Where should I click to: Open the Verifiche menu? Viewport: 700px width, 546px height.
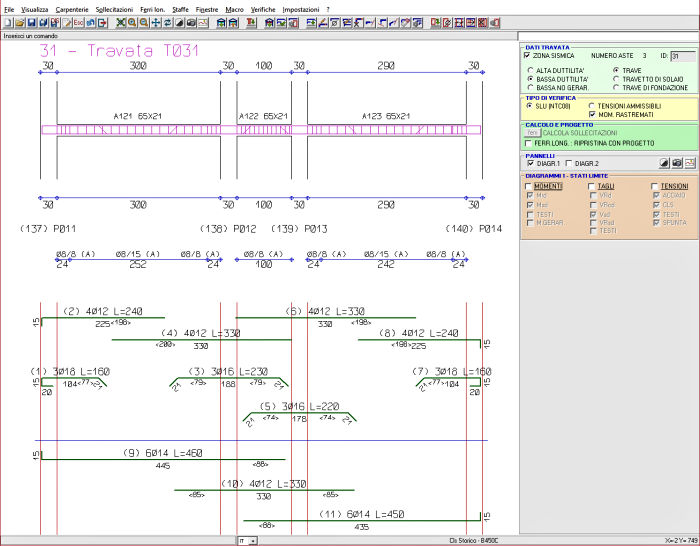[263, 9]
